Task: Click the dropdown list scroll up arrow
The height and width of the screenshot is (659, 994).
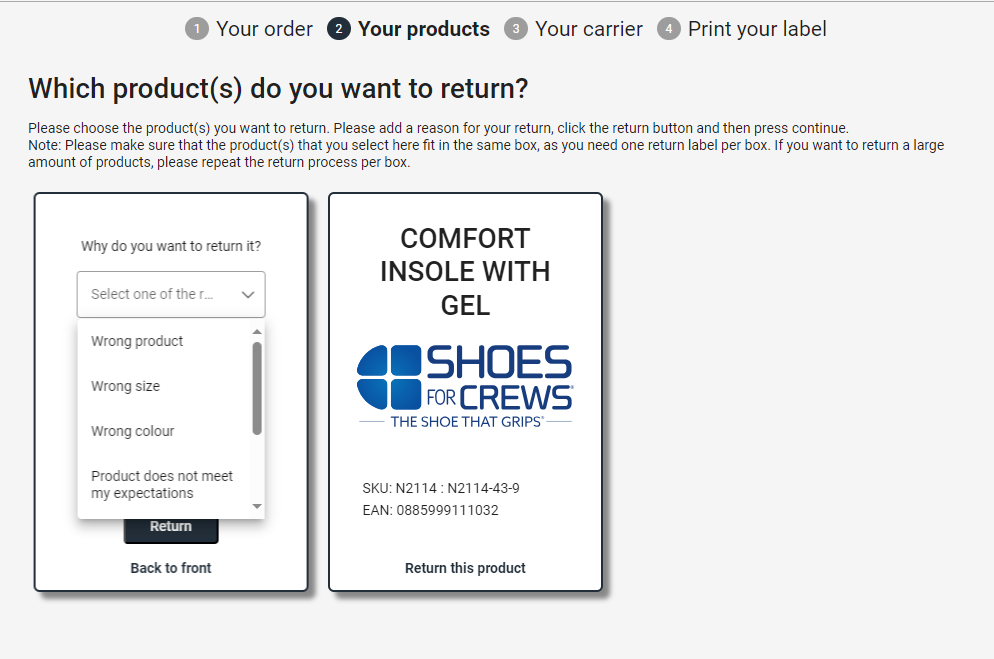Action: (x=257, y=331)
